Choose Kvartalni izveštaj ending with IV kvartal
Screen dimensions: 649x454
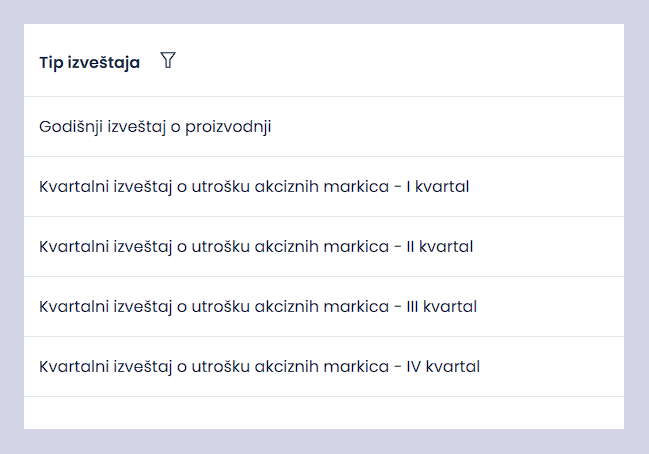324,367
